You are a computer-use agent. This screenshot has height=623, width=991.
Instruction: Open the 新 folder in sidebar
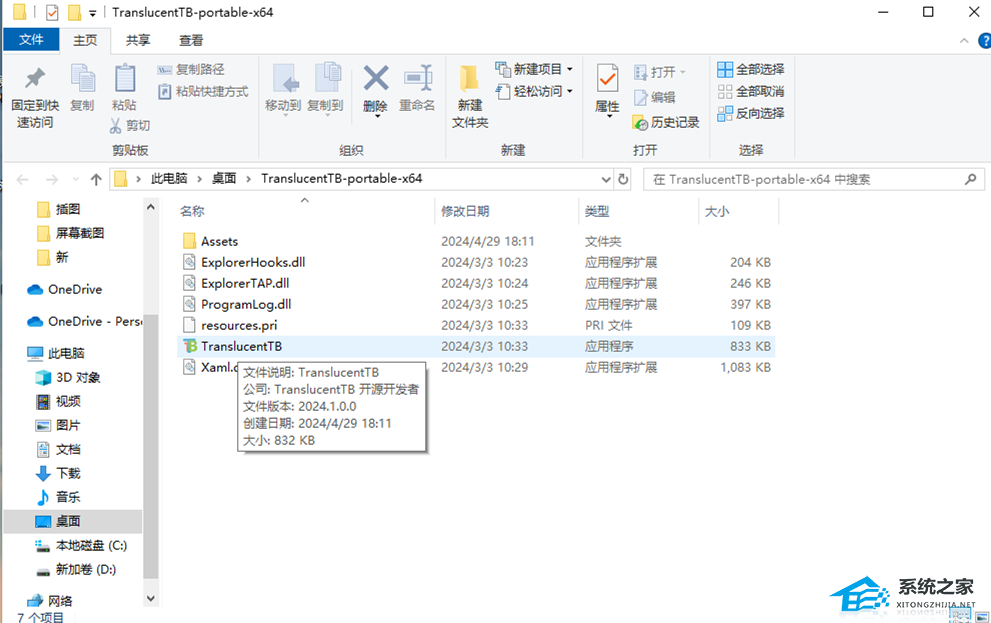coord(61,257)
